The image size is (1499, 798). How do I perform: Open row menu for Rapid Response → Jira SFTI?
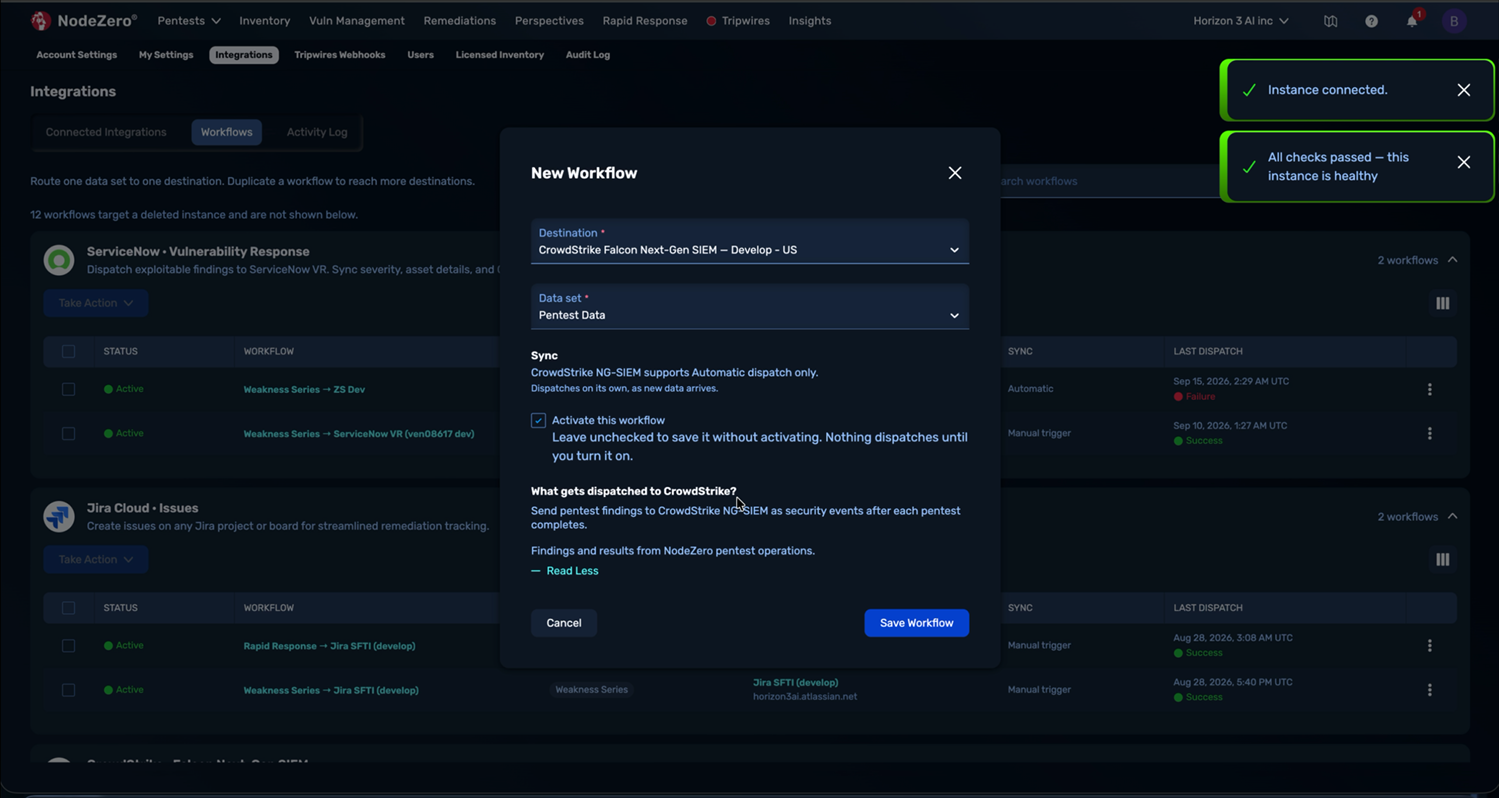[1429, 646]
